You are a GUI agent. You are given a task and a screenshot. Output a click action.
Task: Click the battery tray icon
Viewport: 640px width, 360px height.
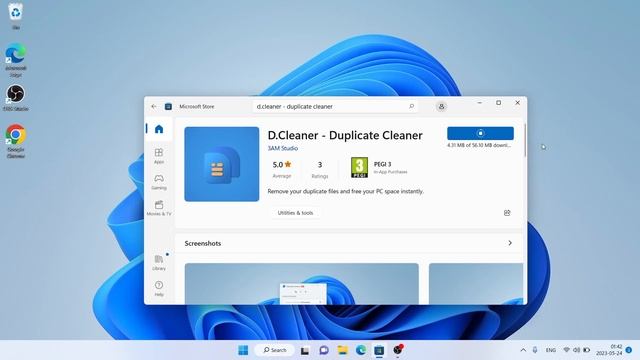point(587,350)
